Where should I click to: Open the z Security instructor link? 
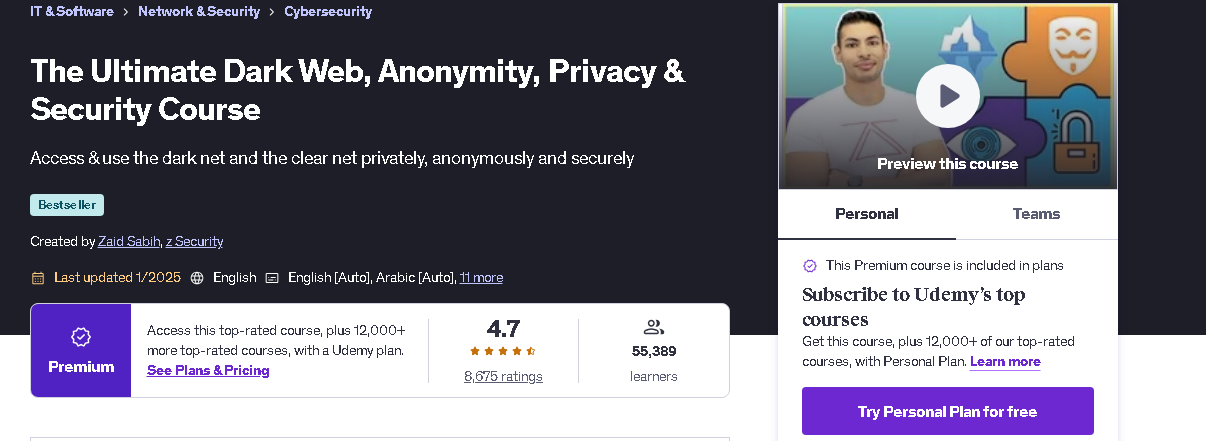pos(194,241)
